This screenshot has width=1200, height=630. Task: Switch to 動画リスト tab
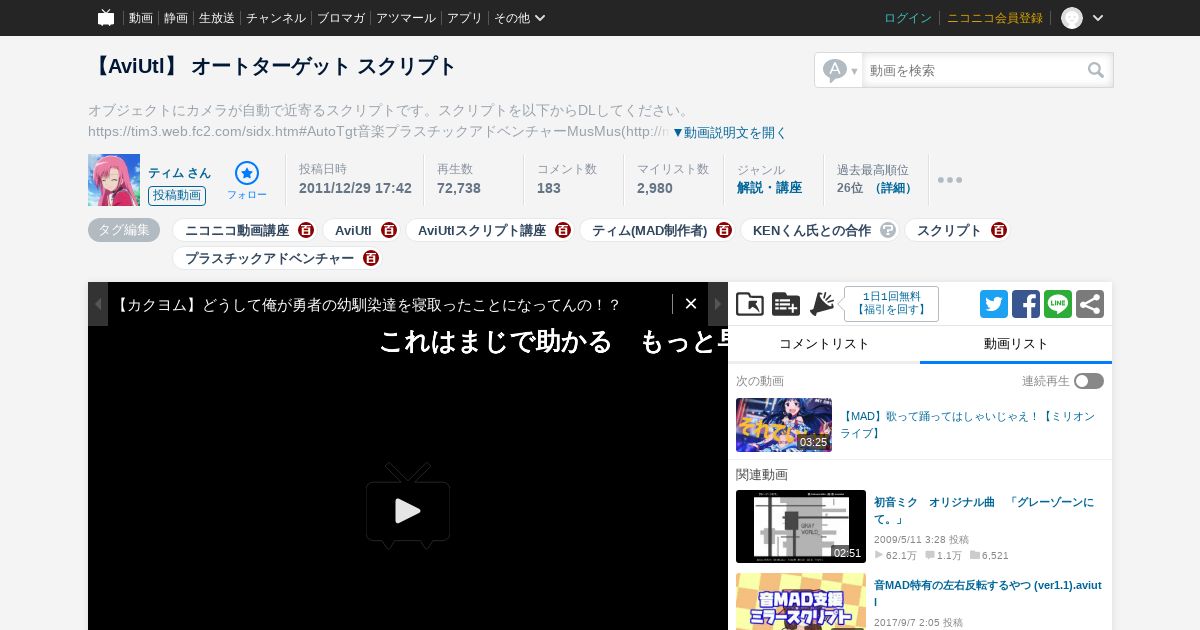(x=1016, y=344)
